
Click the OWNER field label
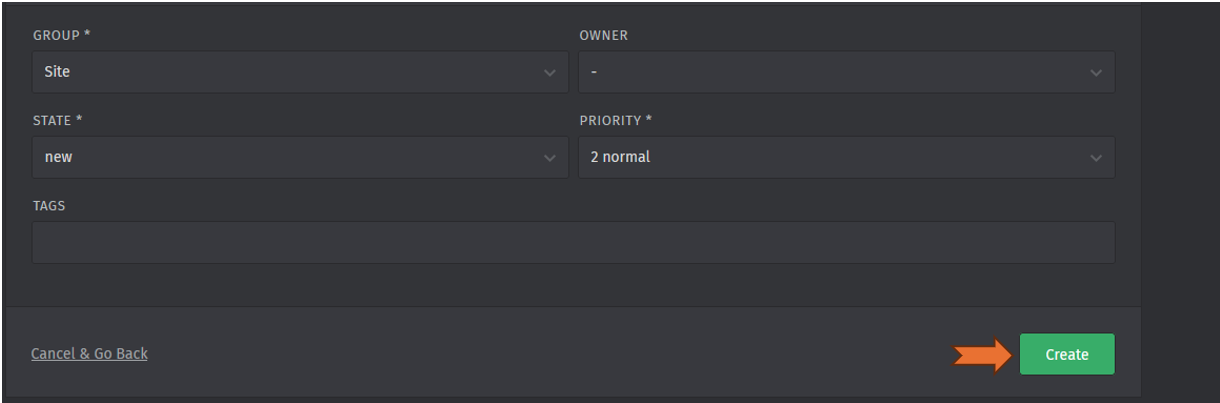[603, 36]
